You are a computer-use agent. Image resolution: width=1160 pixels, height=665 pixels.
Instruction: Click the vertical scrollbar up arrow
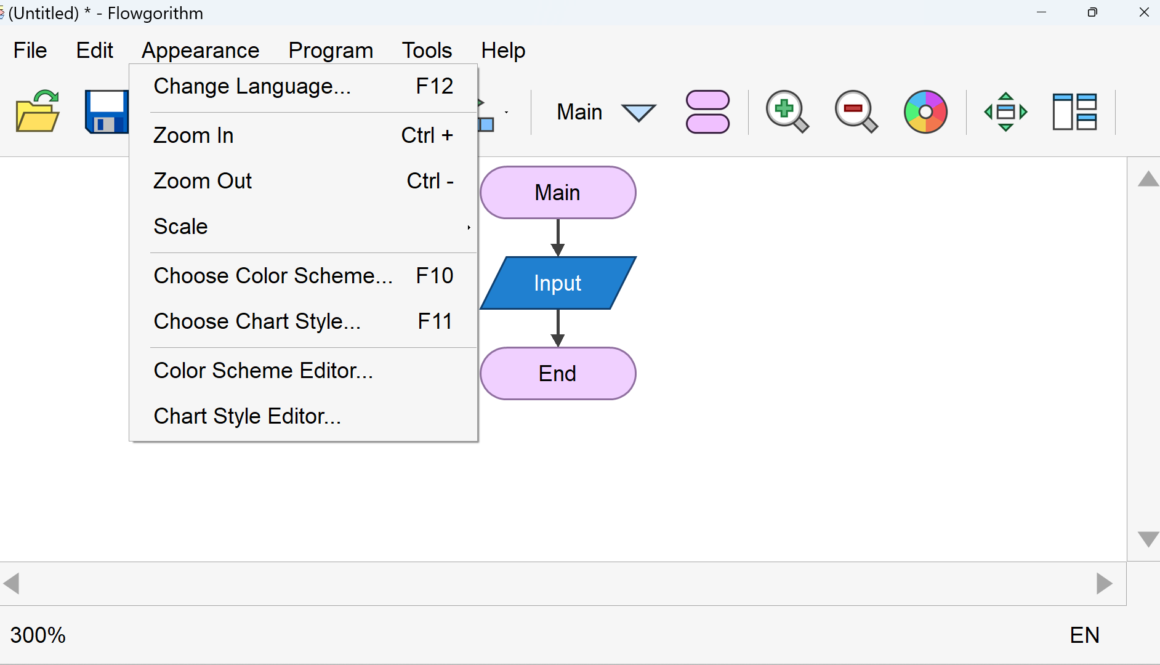coord(1148,179)
